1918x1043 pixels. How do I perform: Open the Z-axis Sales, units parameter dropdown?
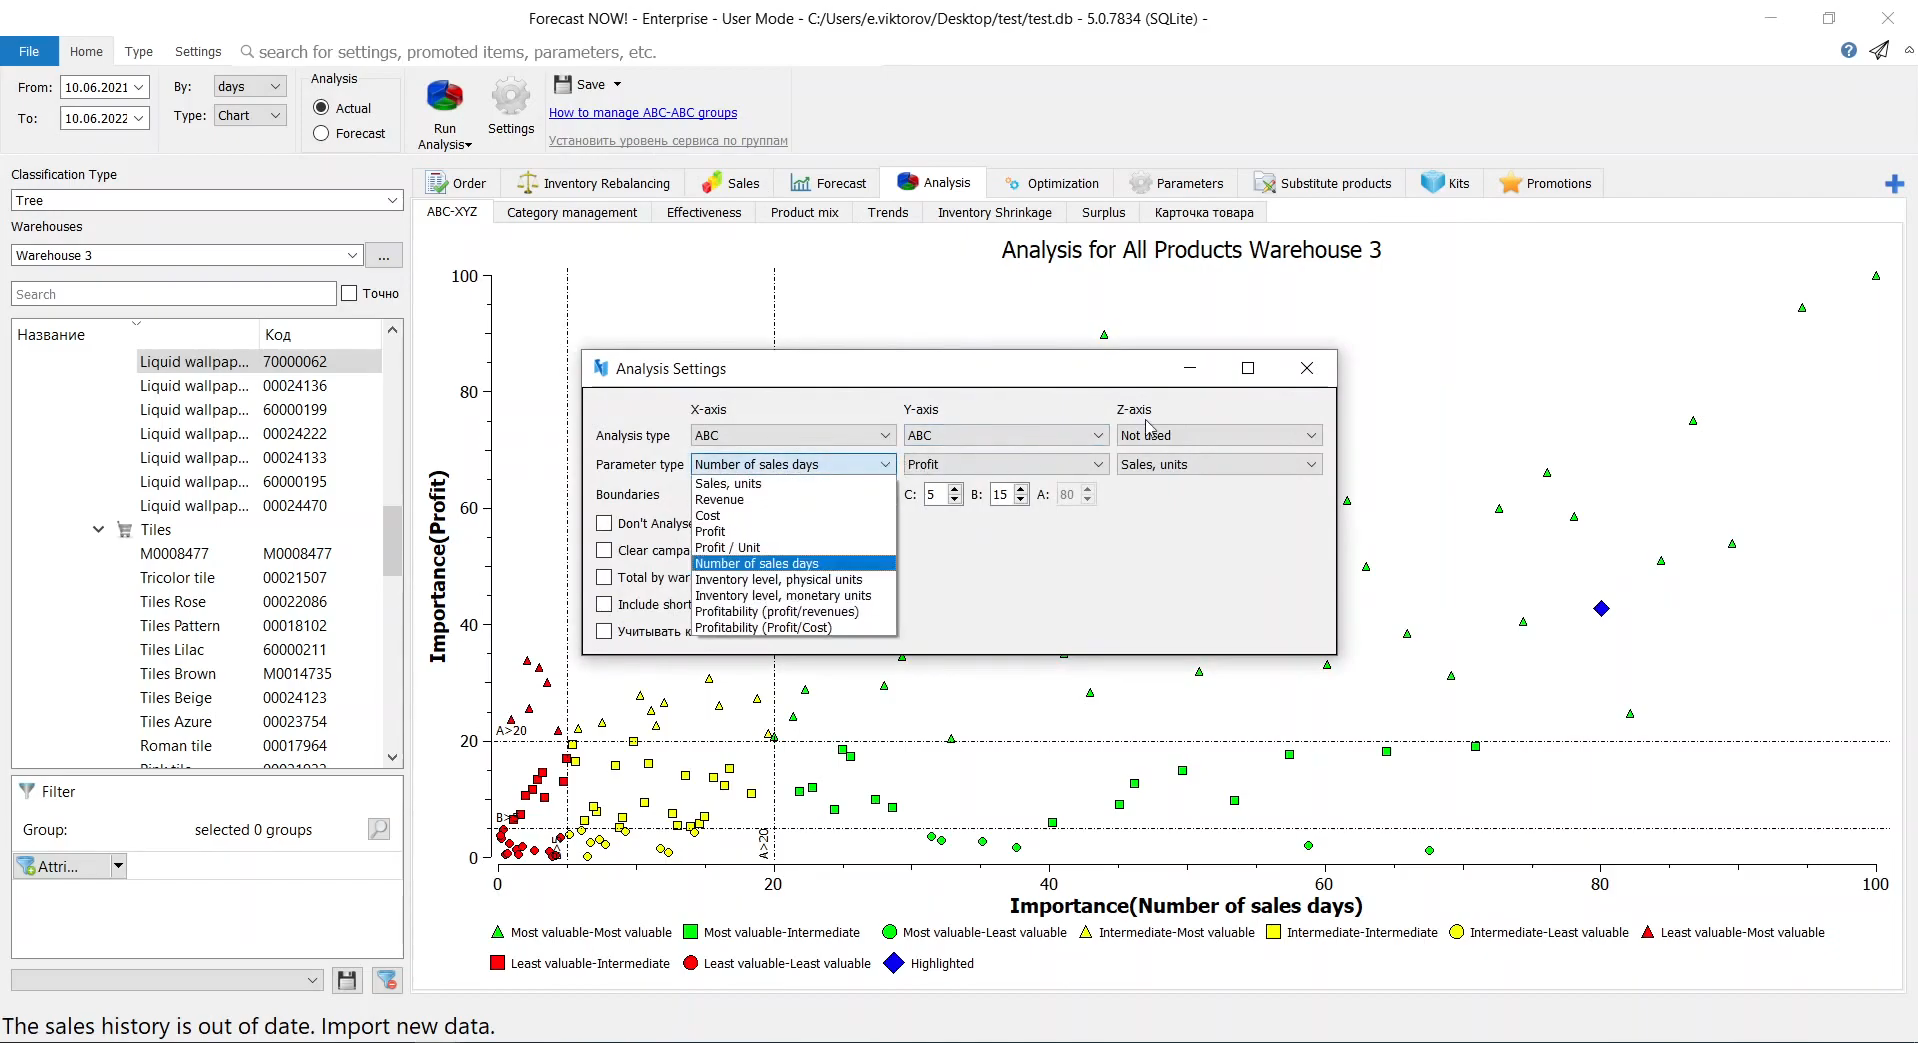click(x=1219, y=464)
